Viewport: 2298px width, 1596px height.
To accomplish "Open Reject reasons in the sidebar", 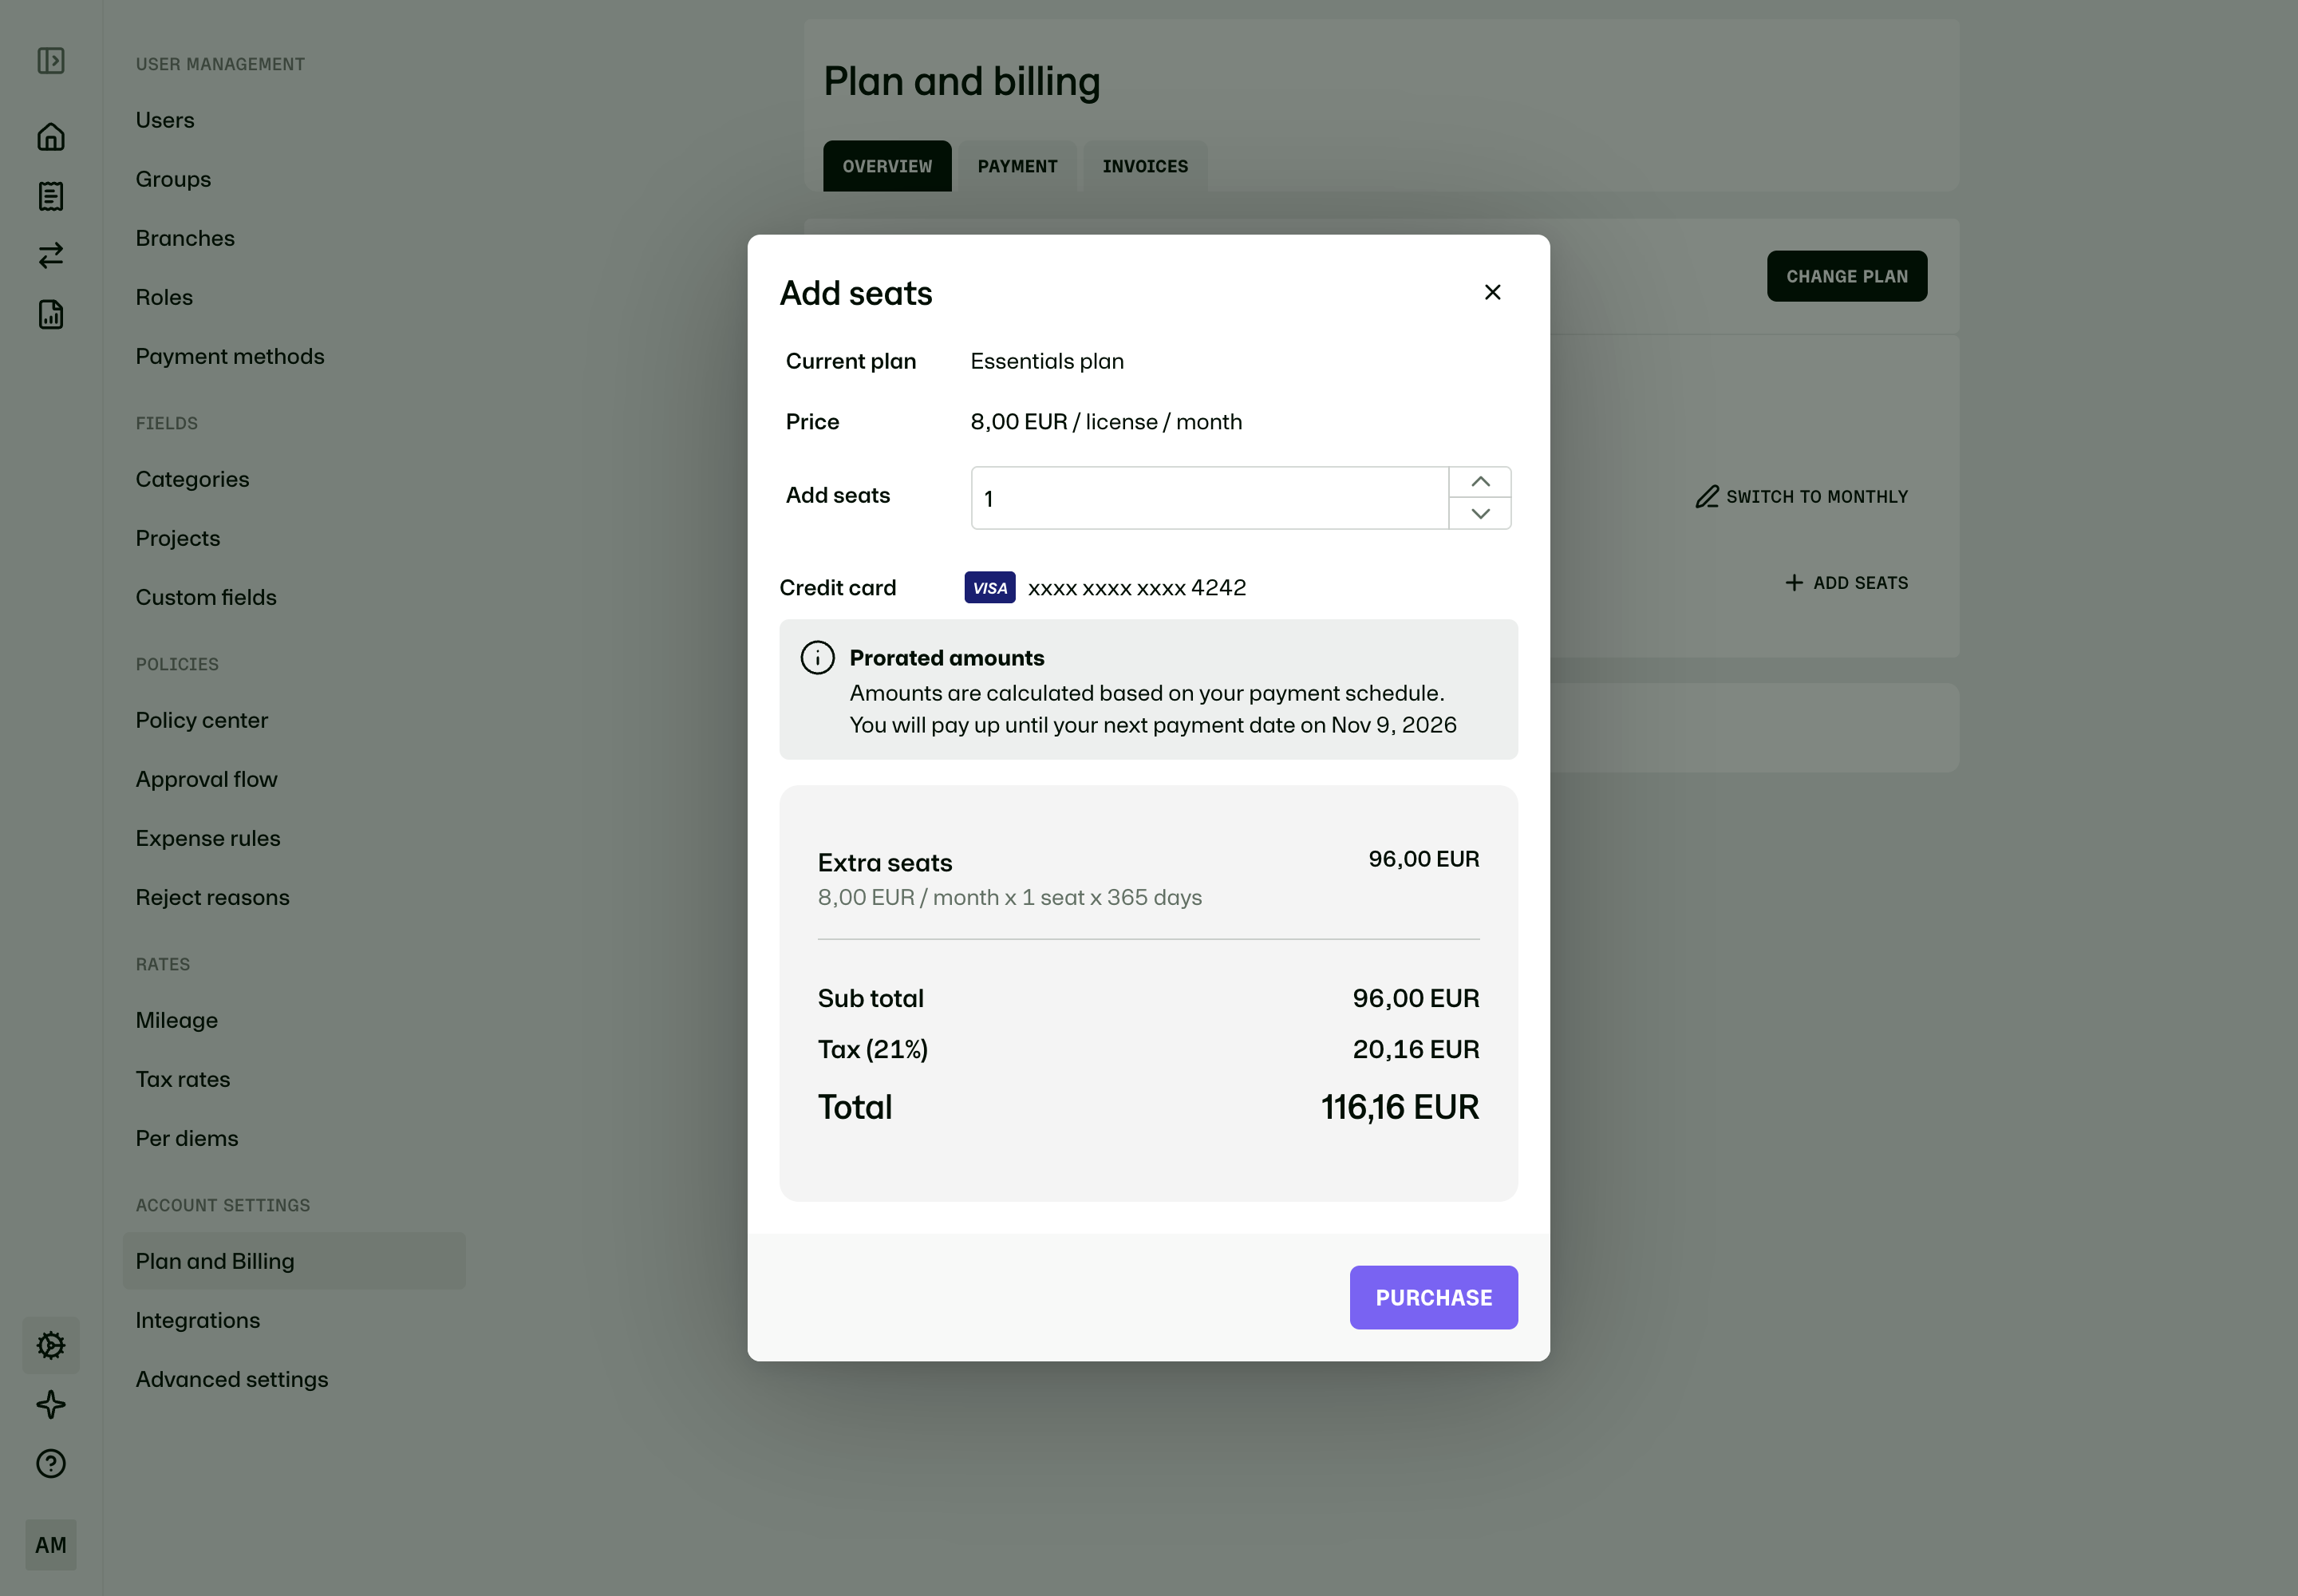I will pyautogui.click(x=212, y=897).
